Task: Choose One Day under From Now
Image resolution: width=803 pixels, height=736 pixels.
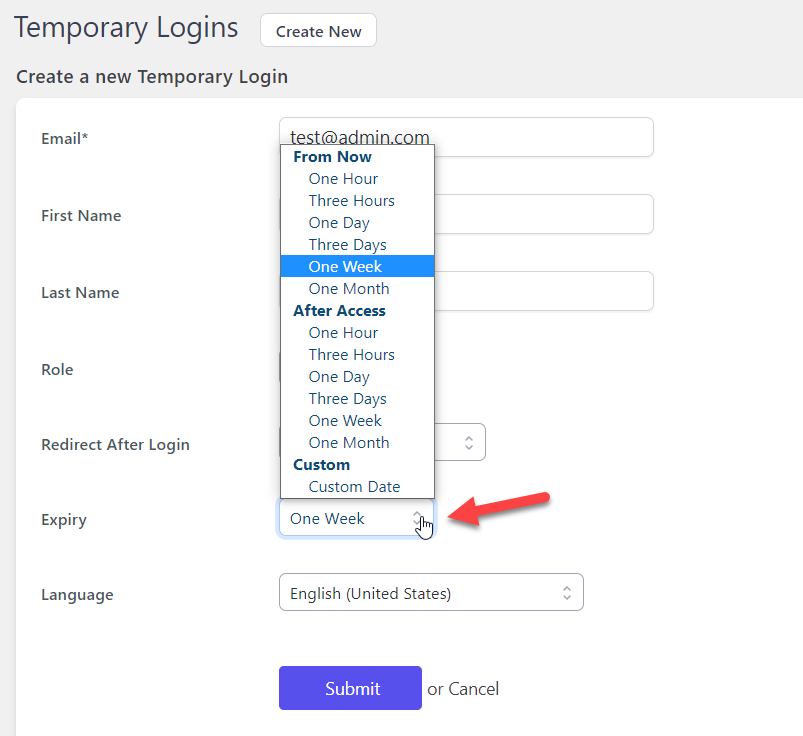Action: (x=357, y=223)
